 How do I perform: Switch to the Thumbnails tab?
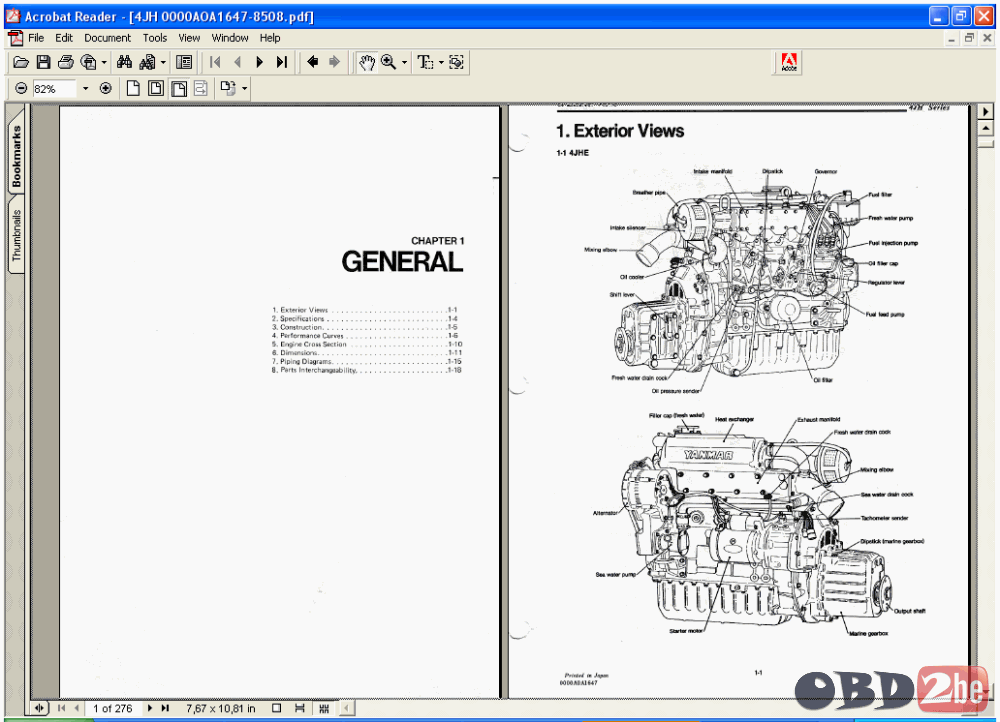coord(16,235)
